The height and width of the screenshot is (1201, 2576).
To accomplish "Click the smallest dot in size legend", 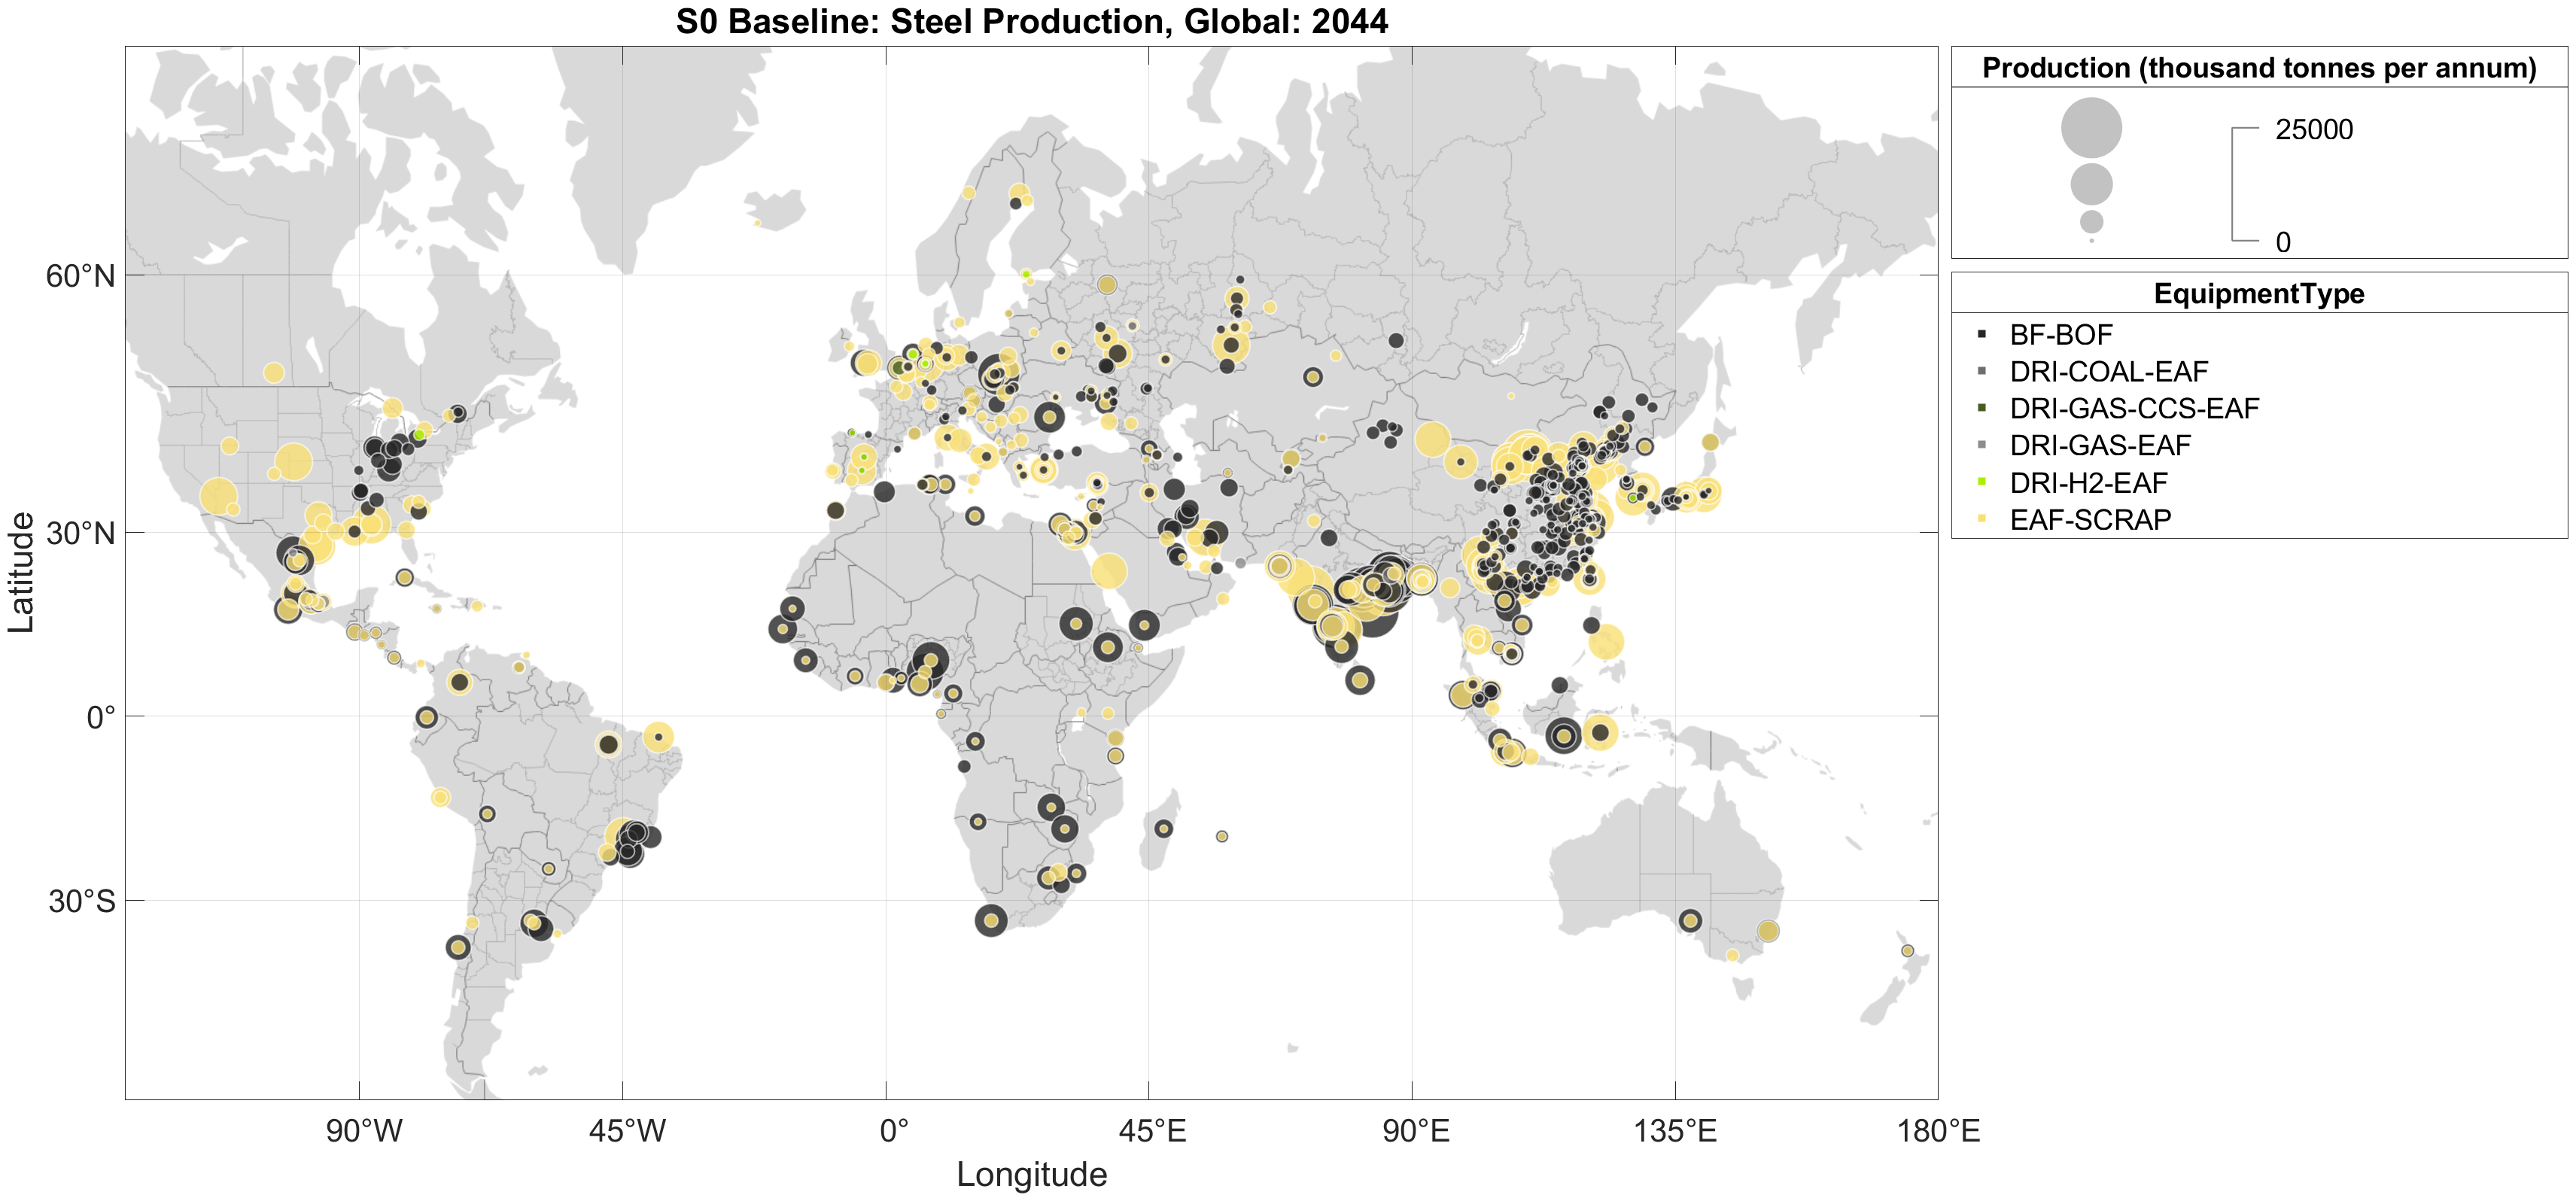I will 2091,241.
